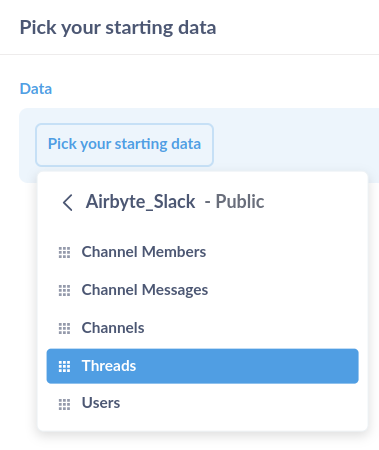
Task: Click the table grid icon beside Users
Action: (x=64, y=404)
